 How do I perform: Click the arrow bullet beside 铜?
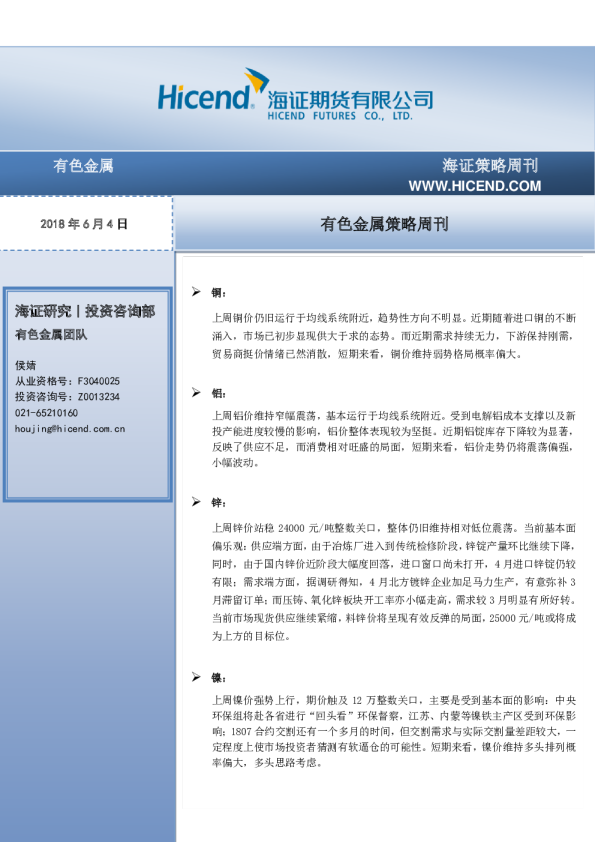point(197,292)
